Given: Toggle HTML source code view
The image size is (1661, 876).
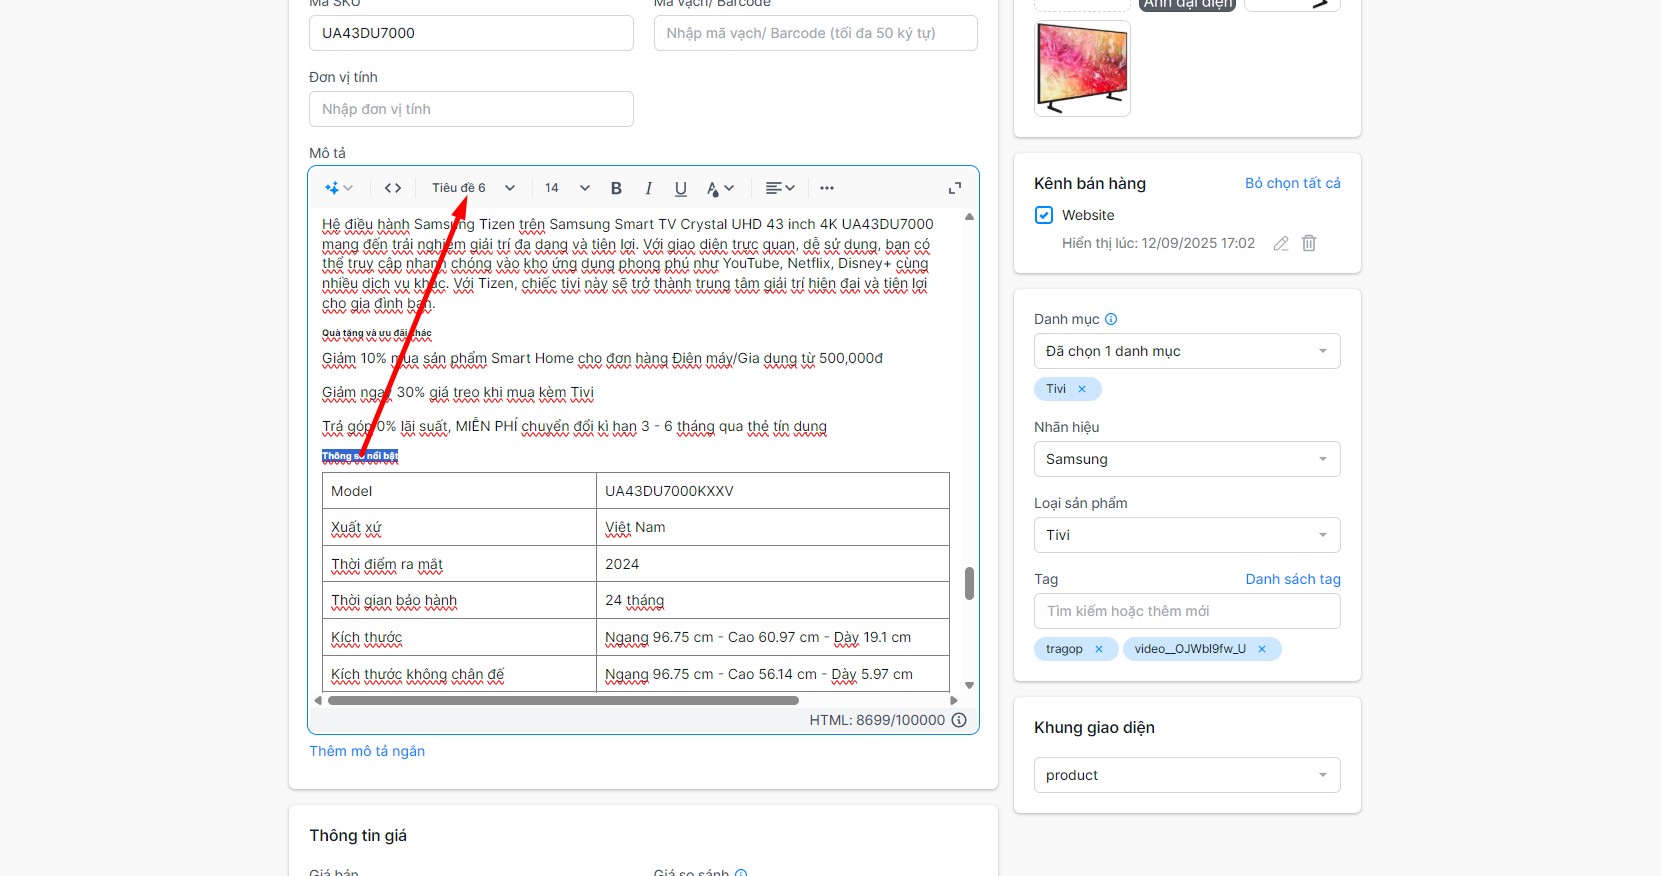Looking at the screenshot, I should [x=393, y=188].
